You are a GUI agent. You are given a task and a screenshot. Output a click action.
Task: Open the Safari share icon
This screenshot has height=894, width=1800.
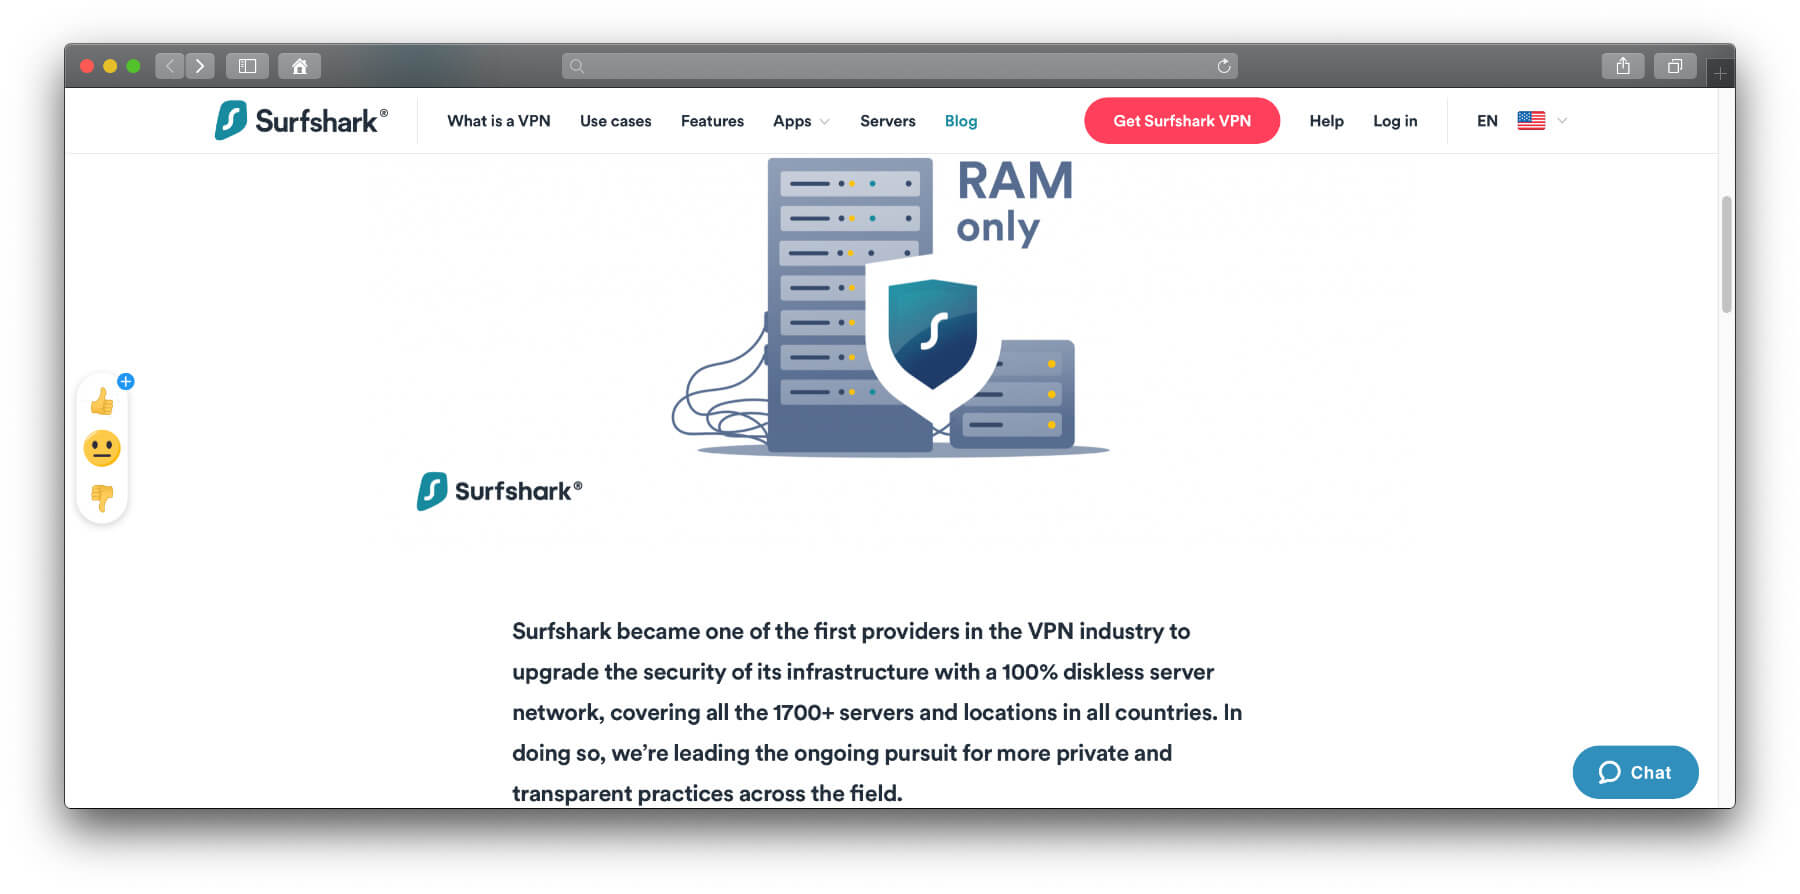(1623, 66)
